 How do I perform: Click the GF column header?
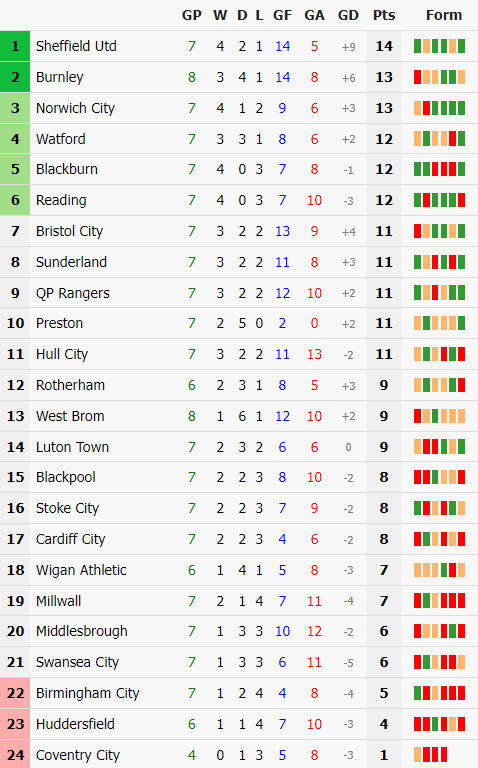[x=283, y=15]
